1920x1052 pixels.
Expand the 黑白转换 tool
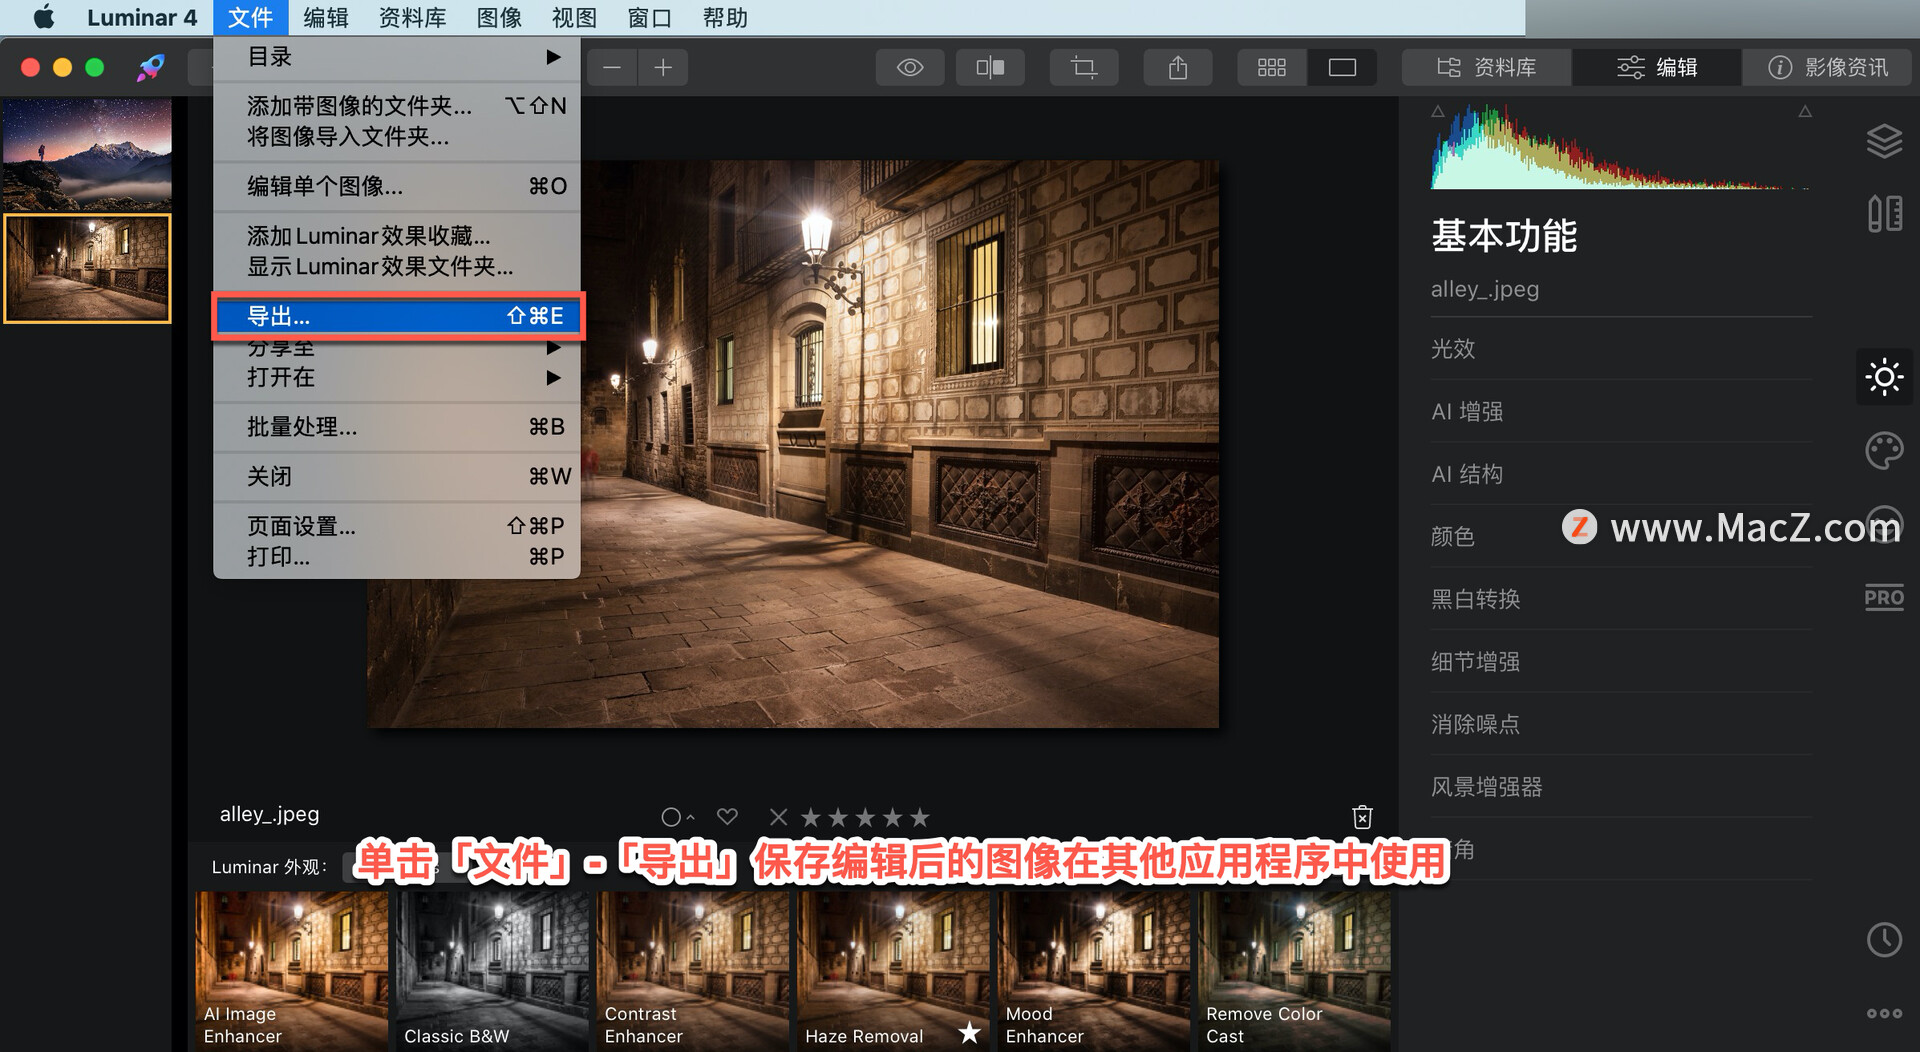(x=1620, y=599)
